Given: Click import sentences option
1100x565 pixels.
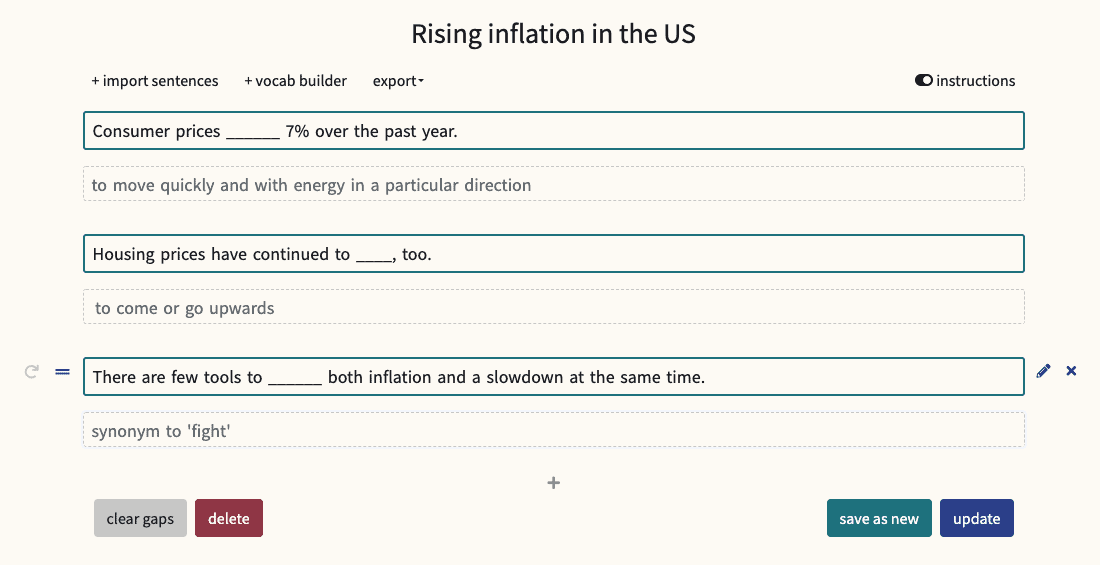Looking at the screenshot, I should tap(155, 81).
